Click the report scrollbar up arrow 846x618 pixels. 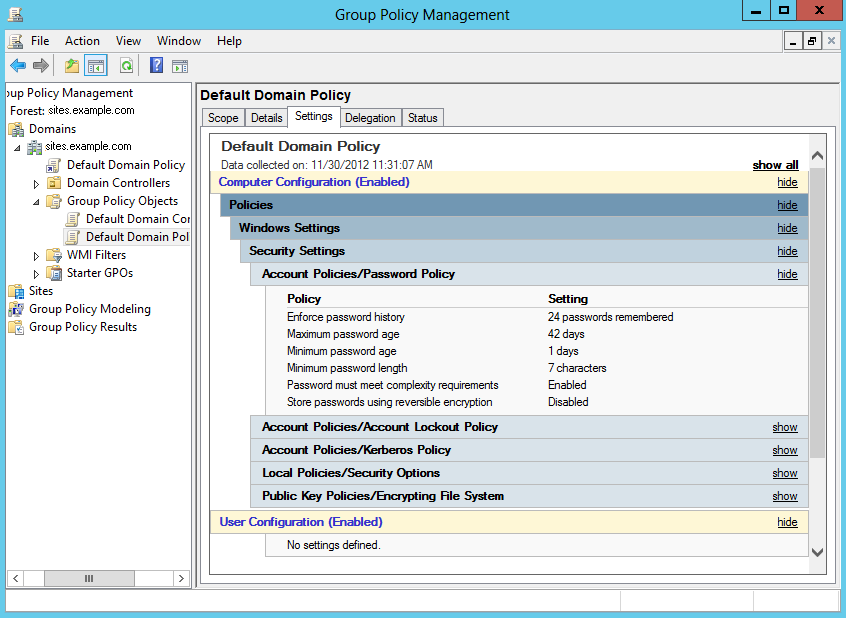(x=817, y=156)
